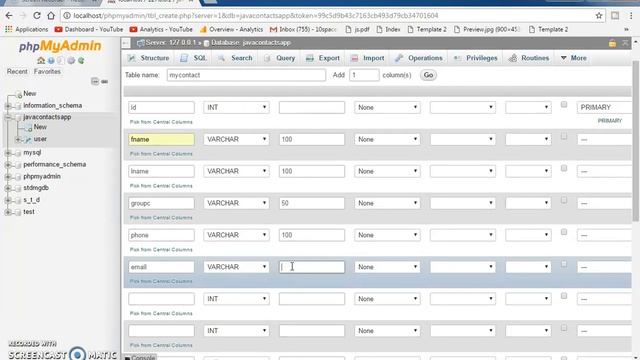
Task: Collapse all tree items icon in sidebar
Action: (95, 81)
